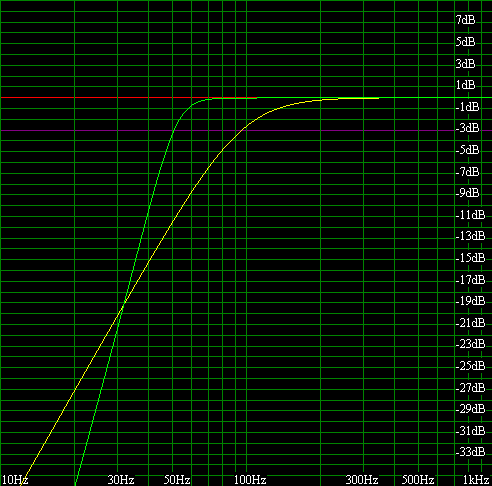The height and width of the screenshot is (486, 492).
Task: Click the -15dB axis label
Action: pos(470,258)
